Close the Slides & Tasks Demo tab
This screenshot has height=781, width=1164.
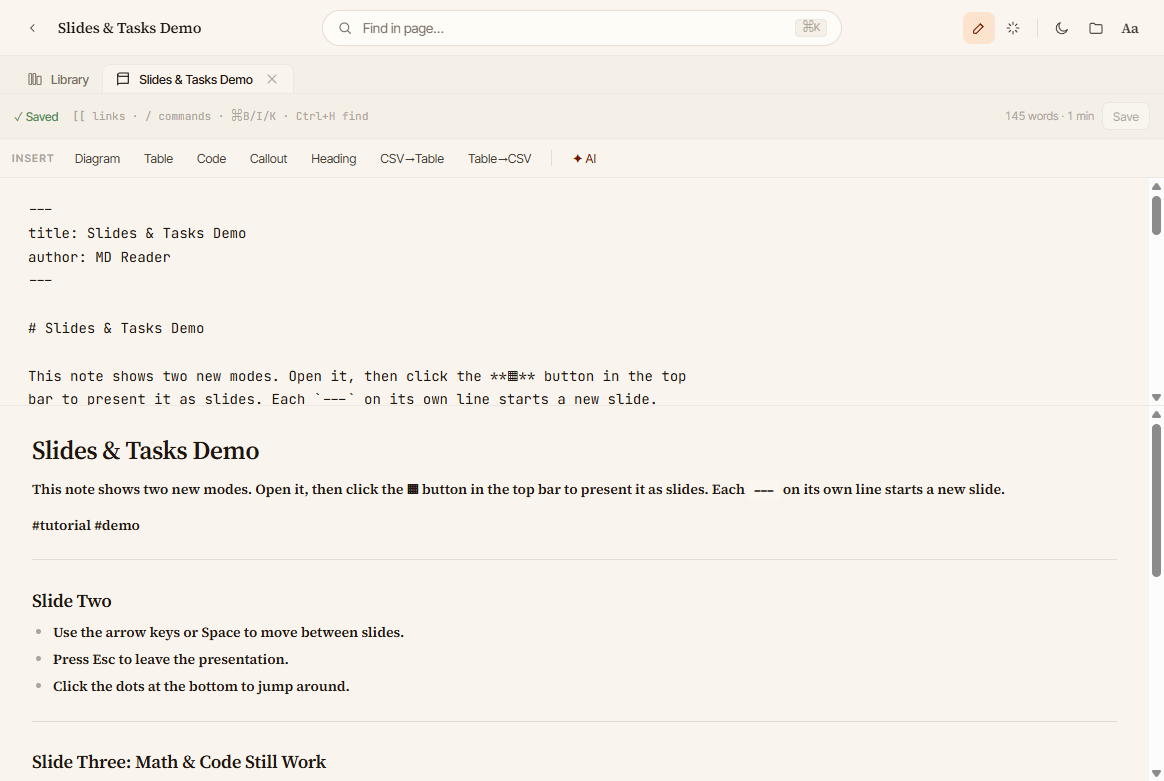point(272,79)
